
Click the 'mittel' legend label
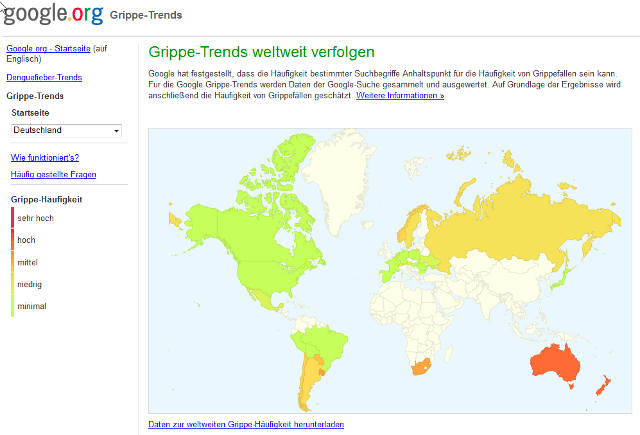point(27,262)
